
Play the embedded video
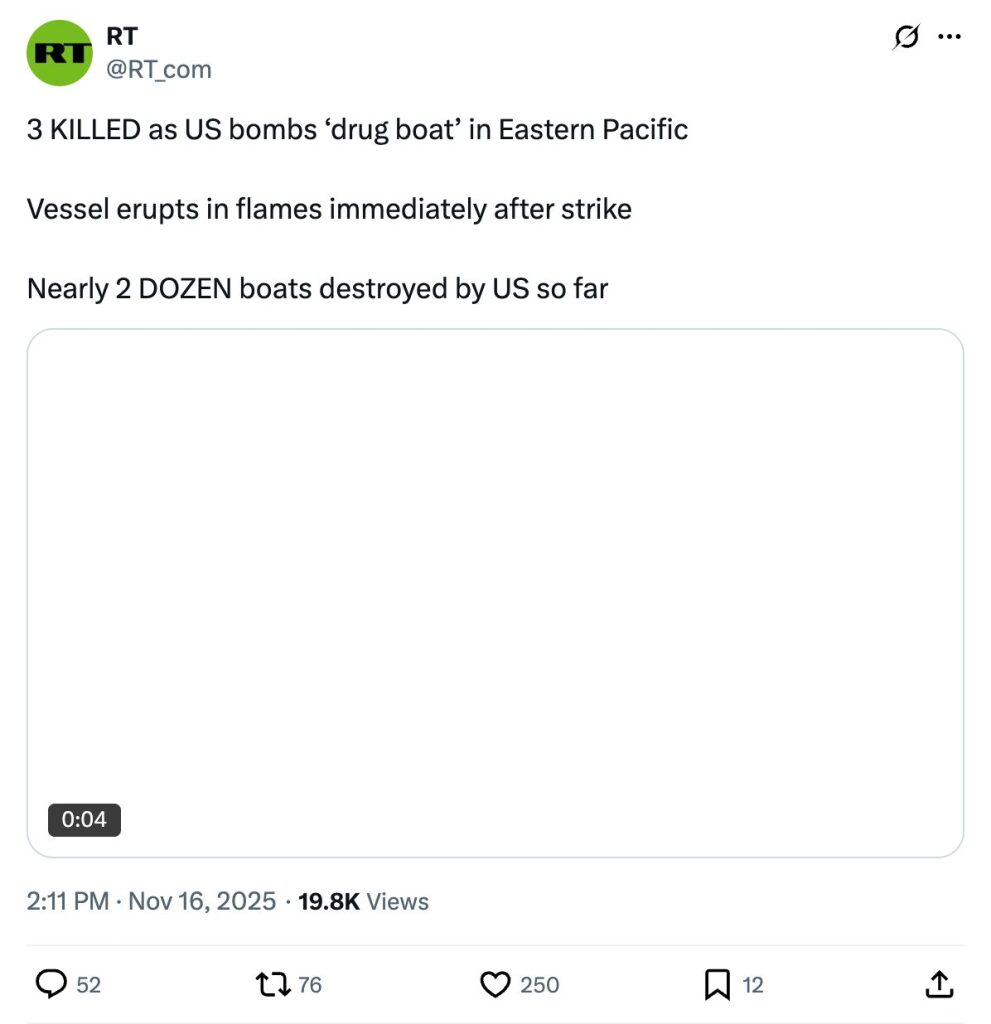click(x=495, y=592)
